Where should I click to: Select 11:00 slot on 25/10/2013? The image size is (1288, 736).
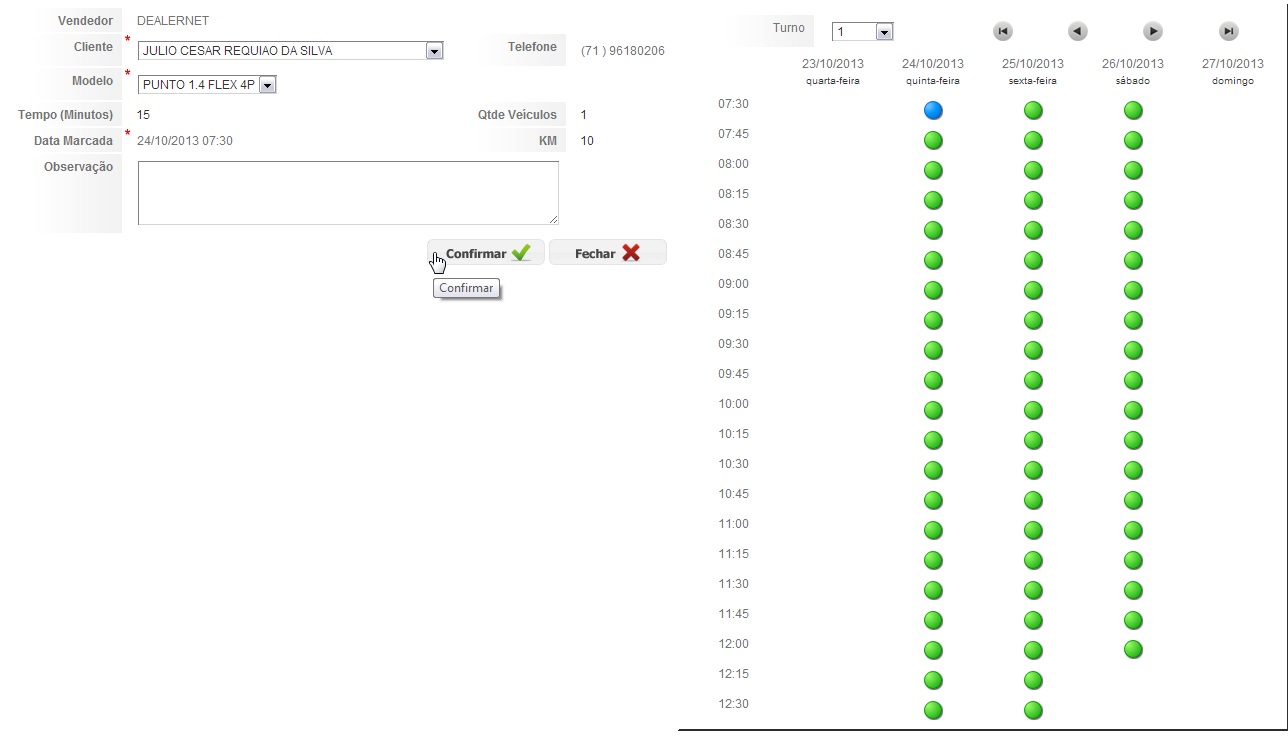(x=1033, y=530)
